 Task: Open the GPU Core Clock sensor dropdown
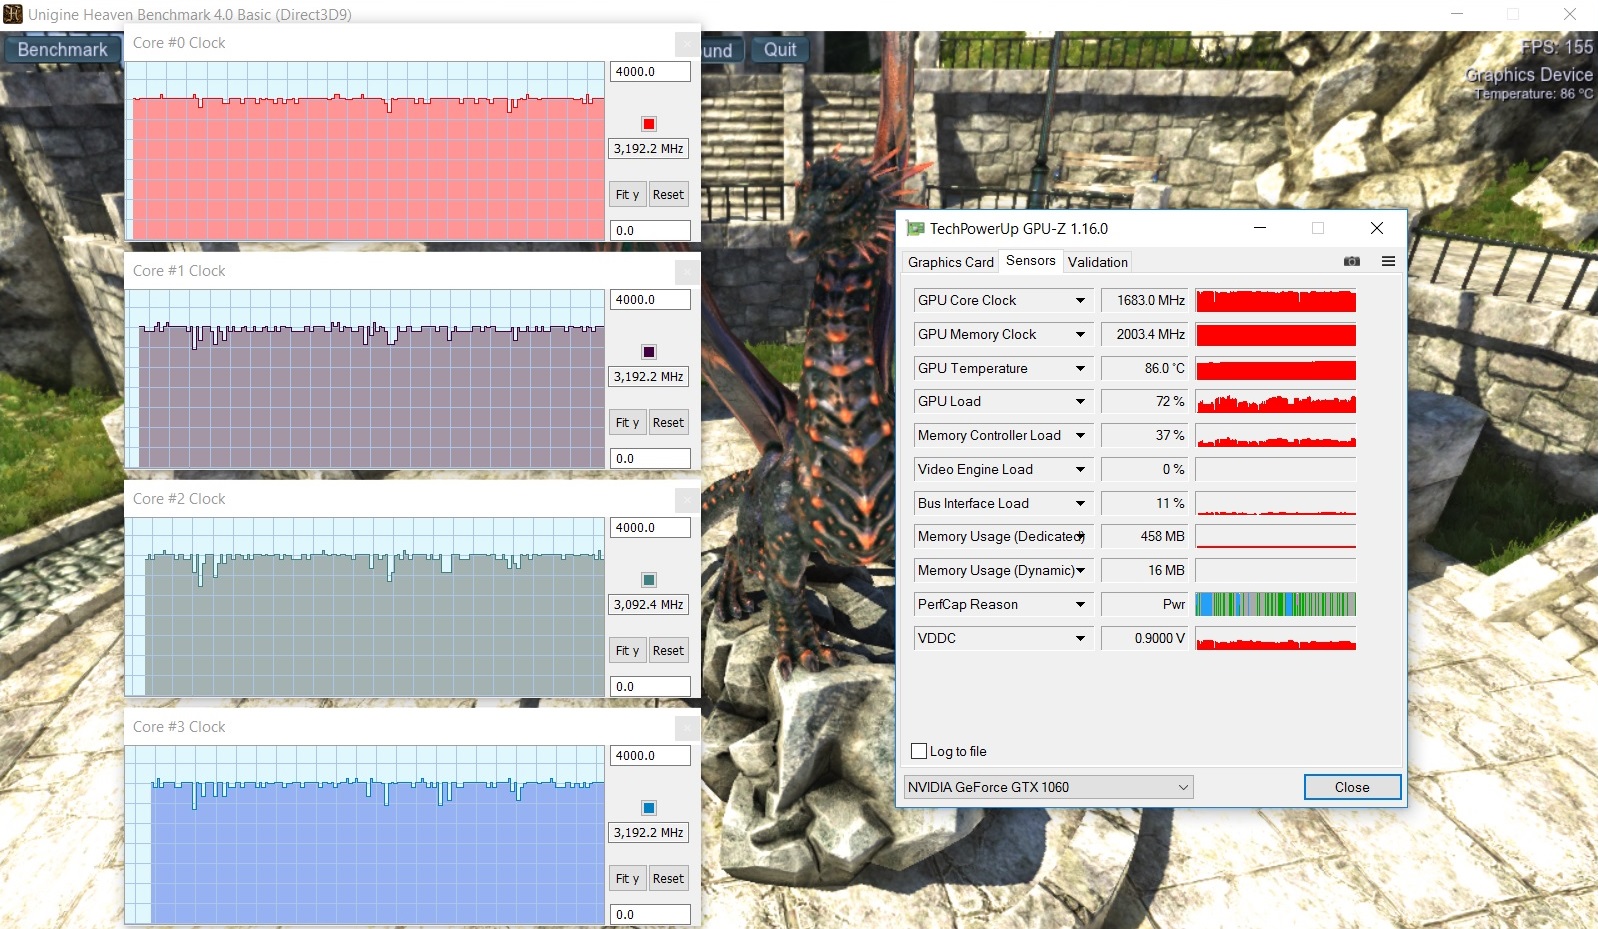pos(1080,300)
